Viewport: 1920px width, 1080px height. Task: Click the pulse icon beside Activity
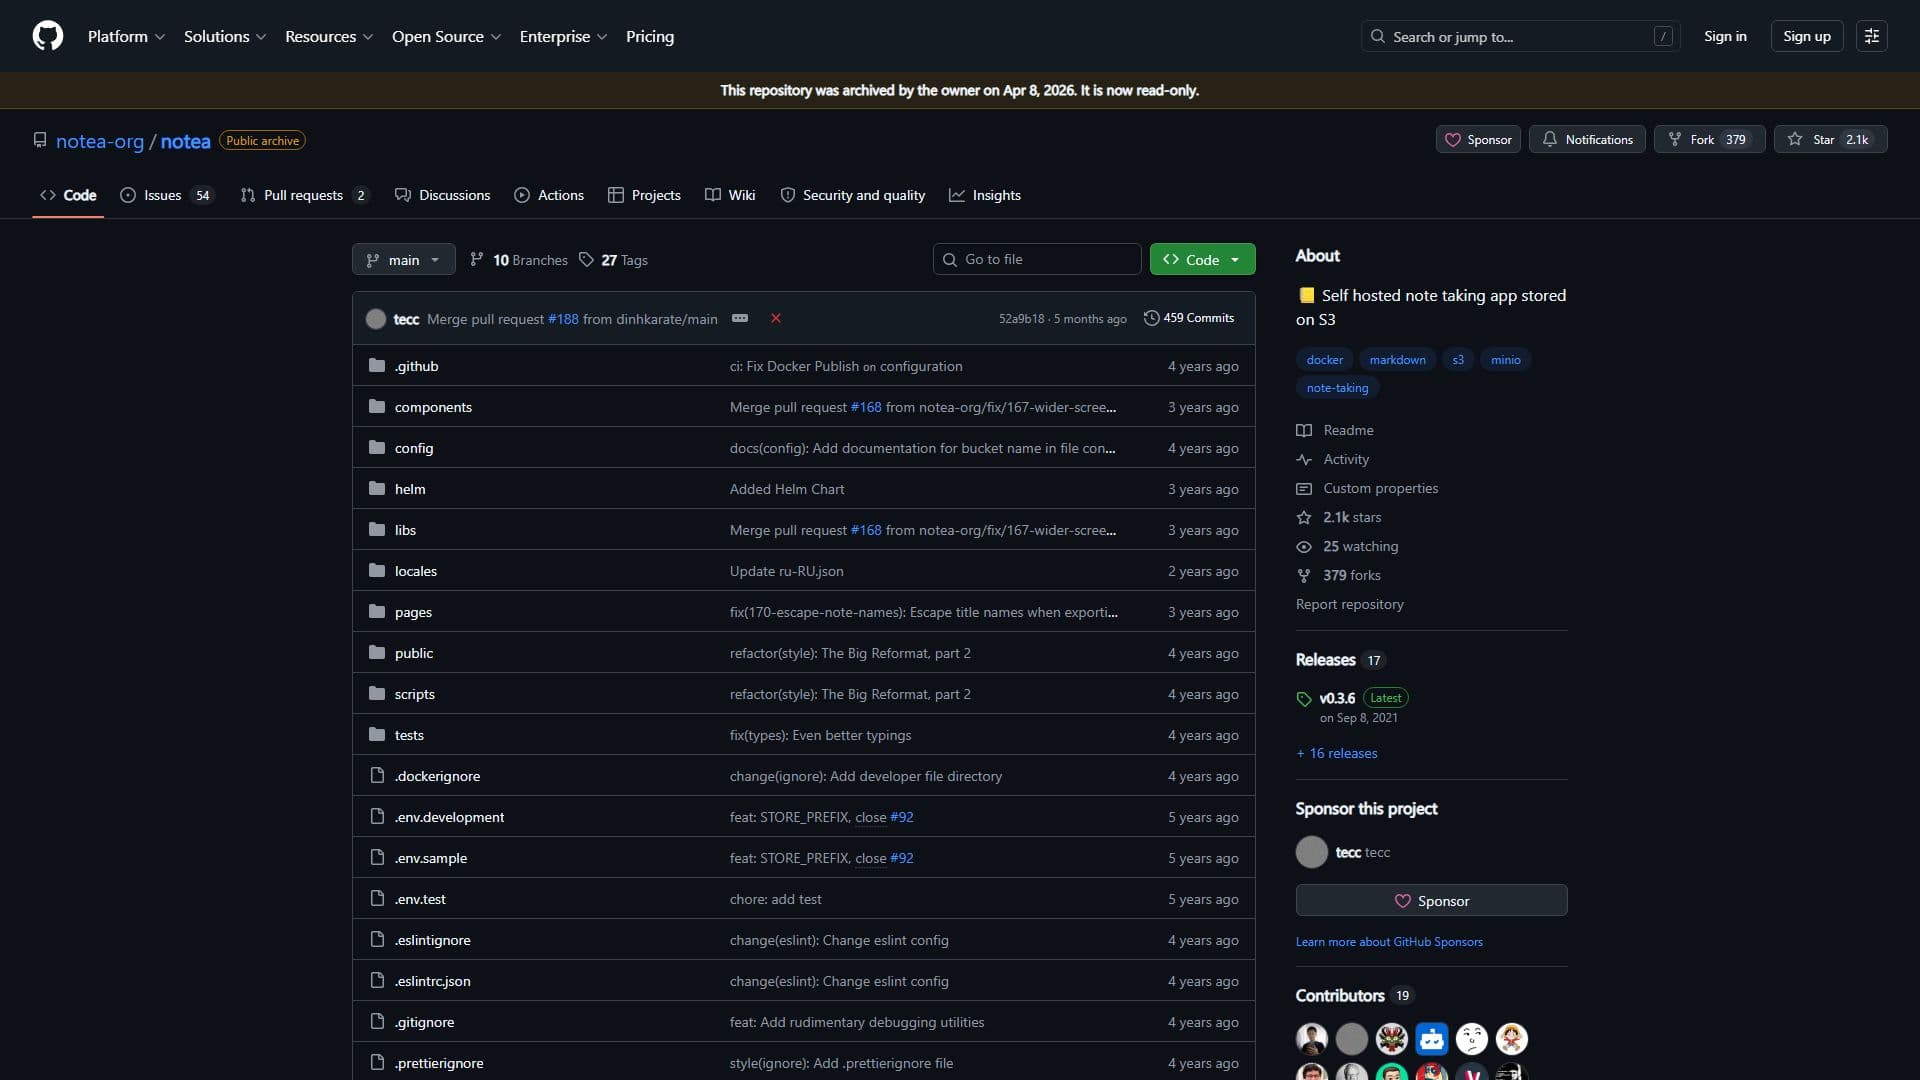(1304, 459)
